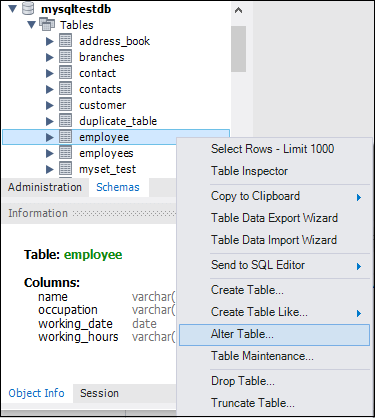Viewport: 375px width, 418px height.
Task: Expand the customer table node
Action: [50, 105]
